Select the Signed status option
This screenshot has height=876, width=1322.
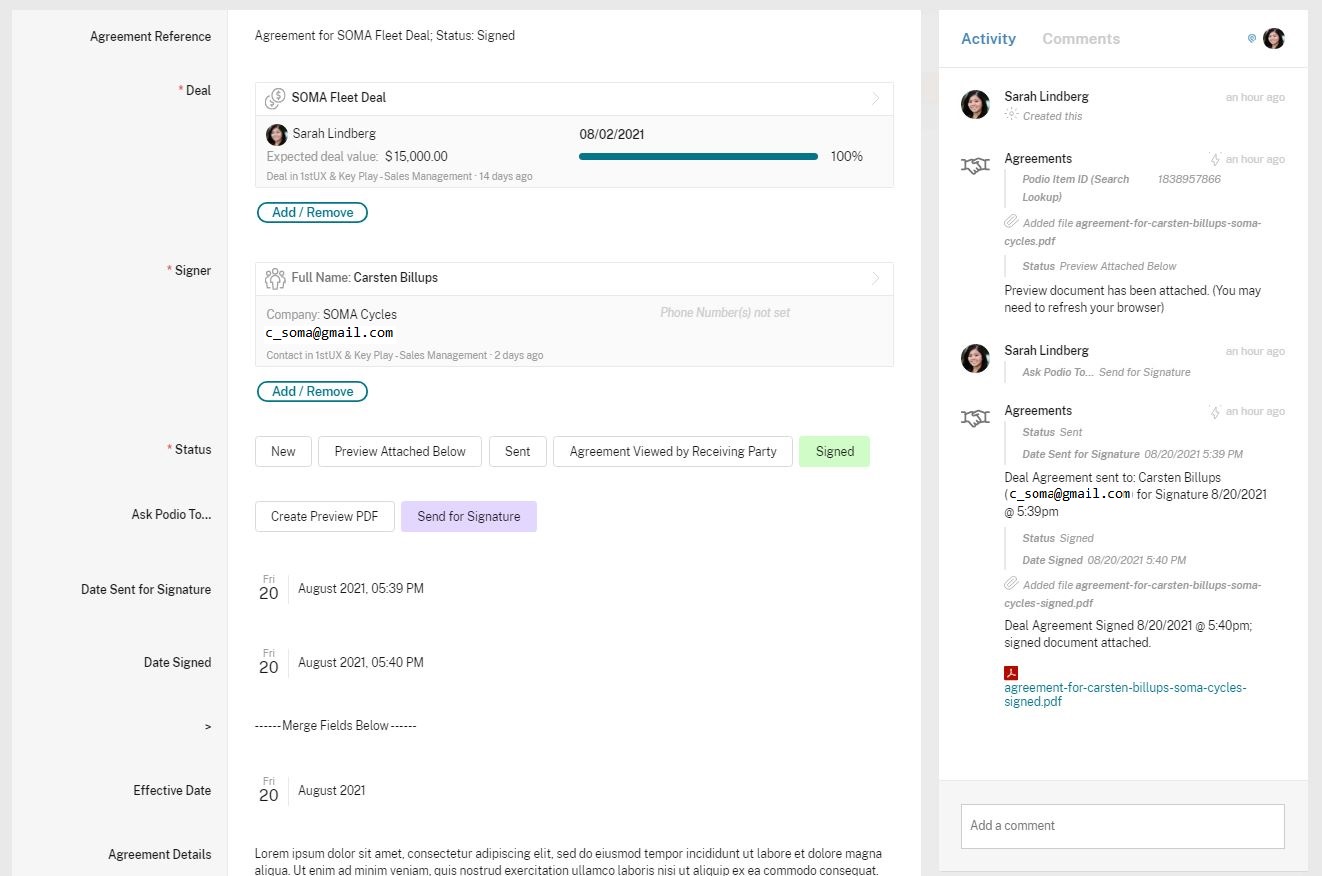834,451
